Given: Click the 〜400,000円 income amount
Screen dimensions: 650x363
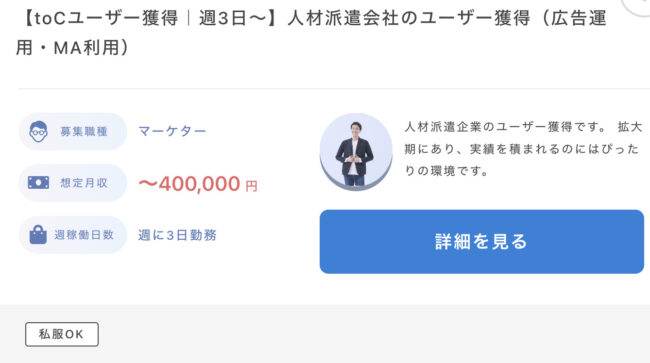Looking at the screenshot, I should pos(198,184).
